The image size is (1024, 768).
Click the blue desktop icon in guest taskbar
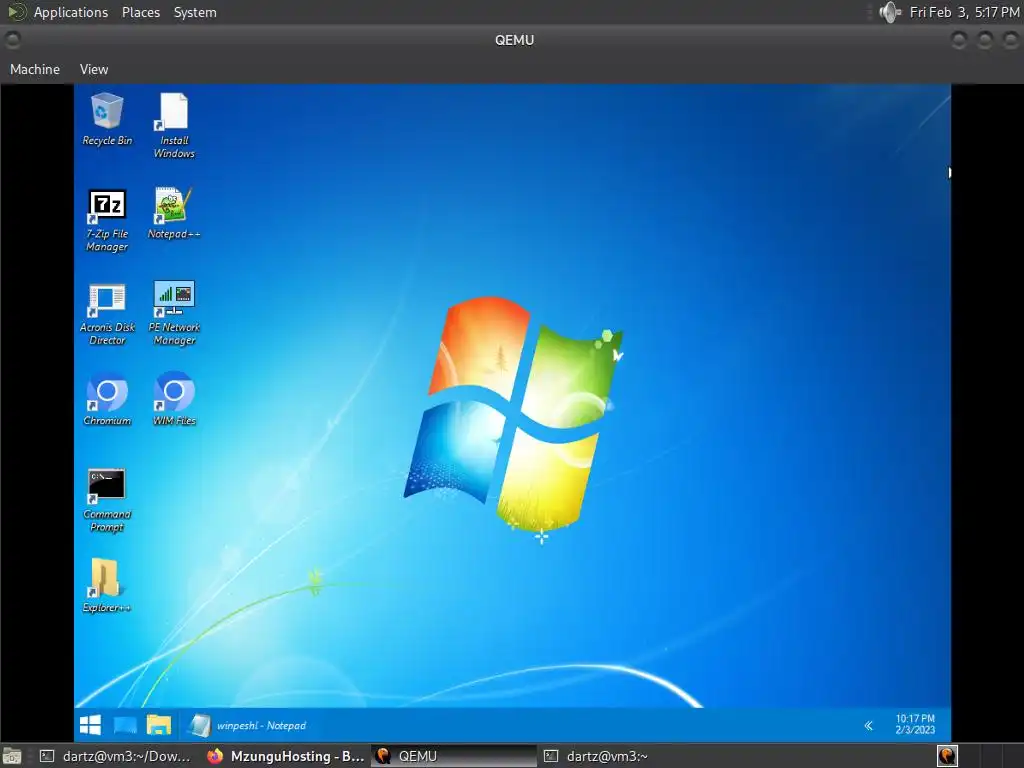125,725
